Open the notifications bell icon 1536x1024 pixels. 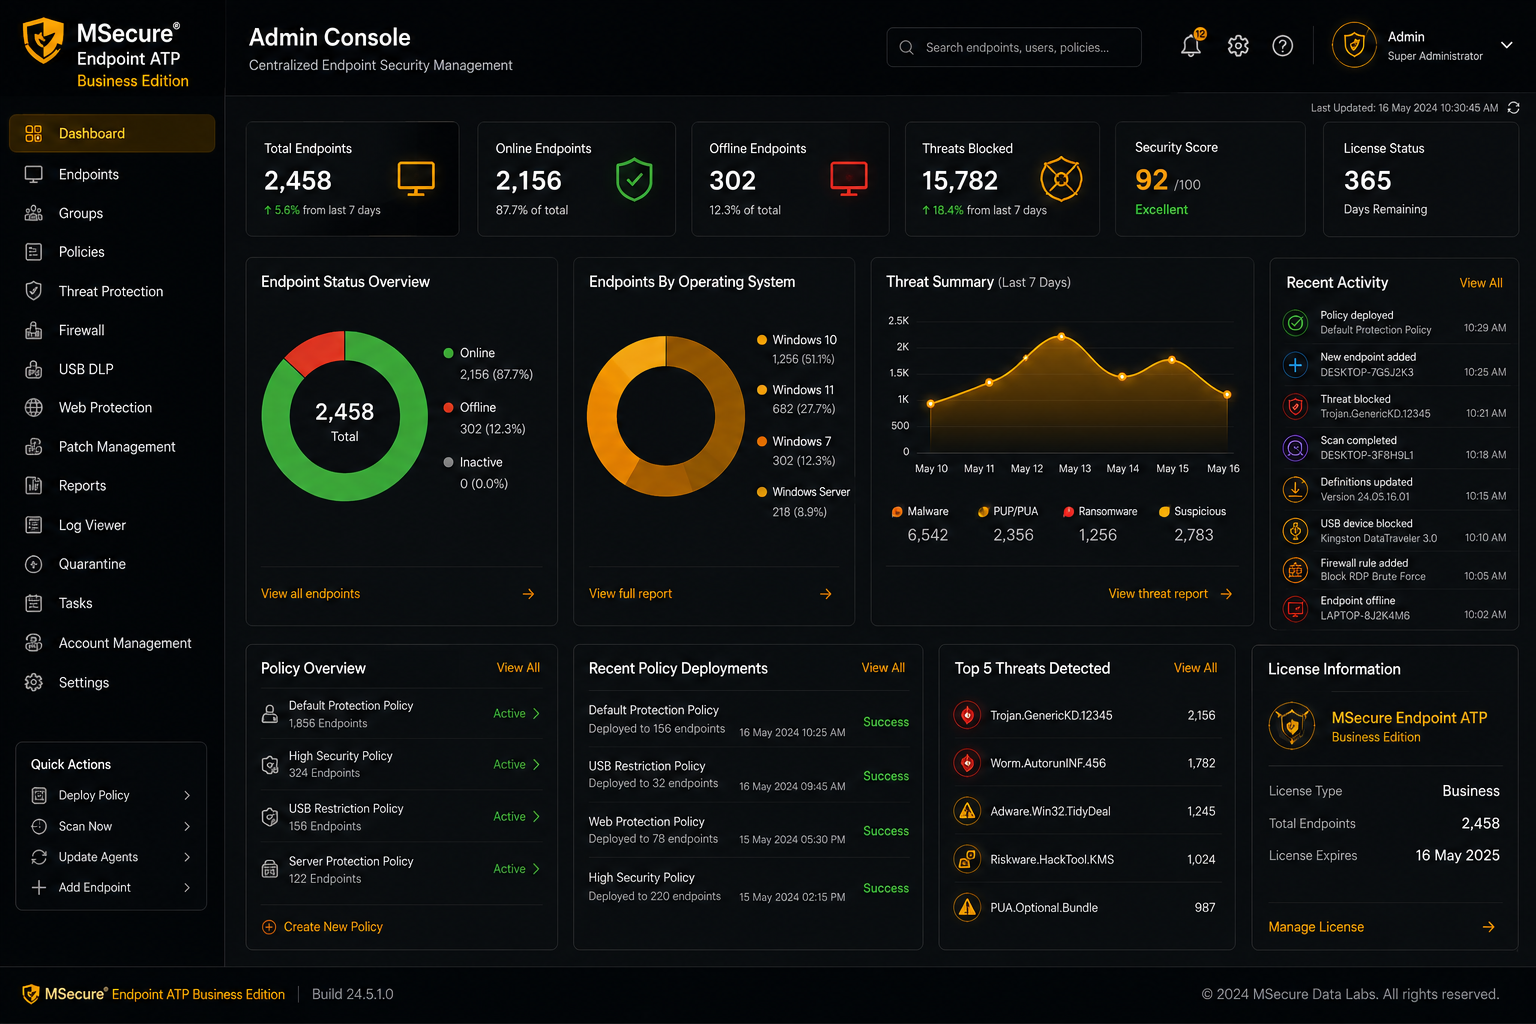(1191, 46)
